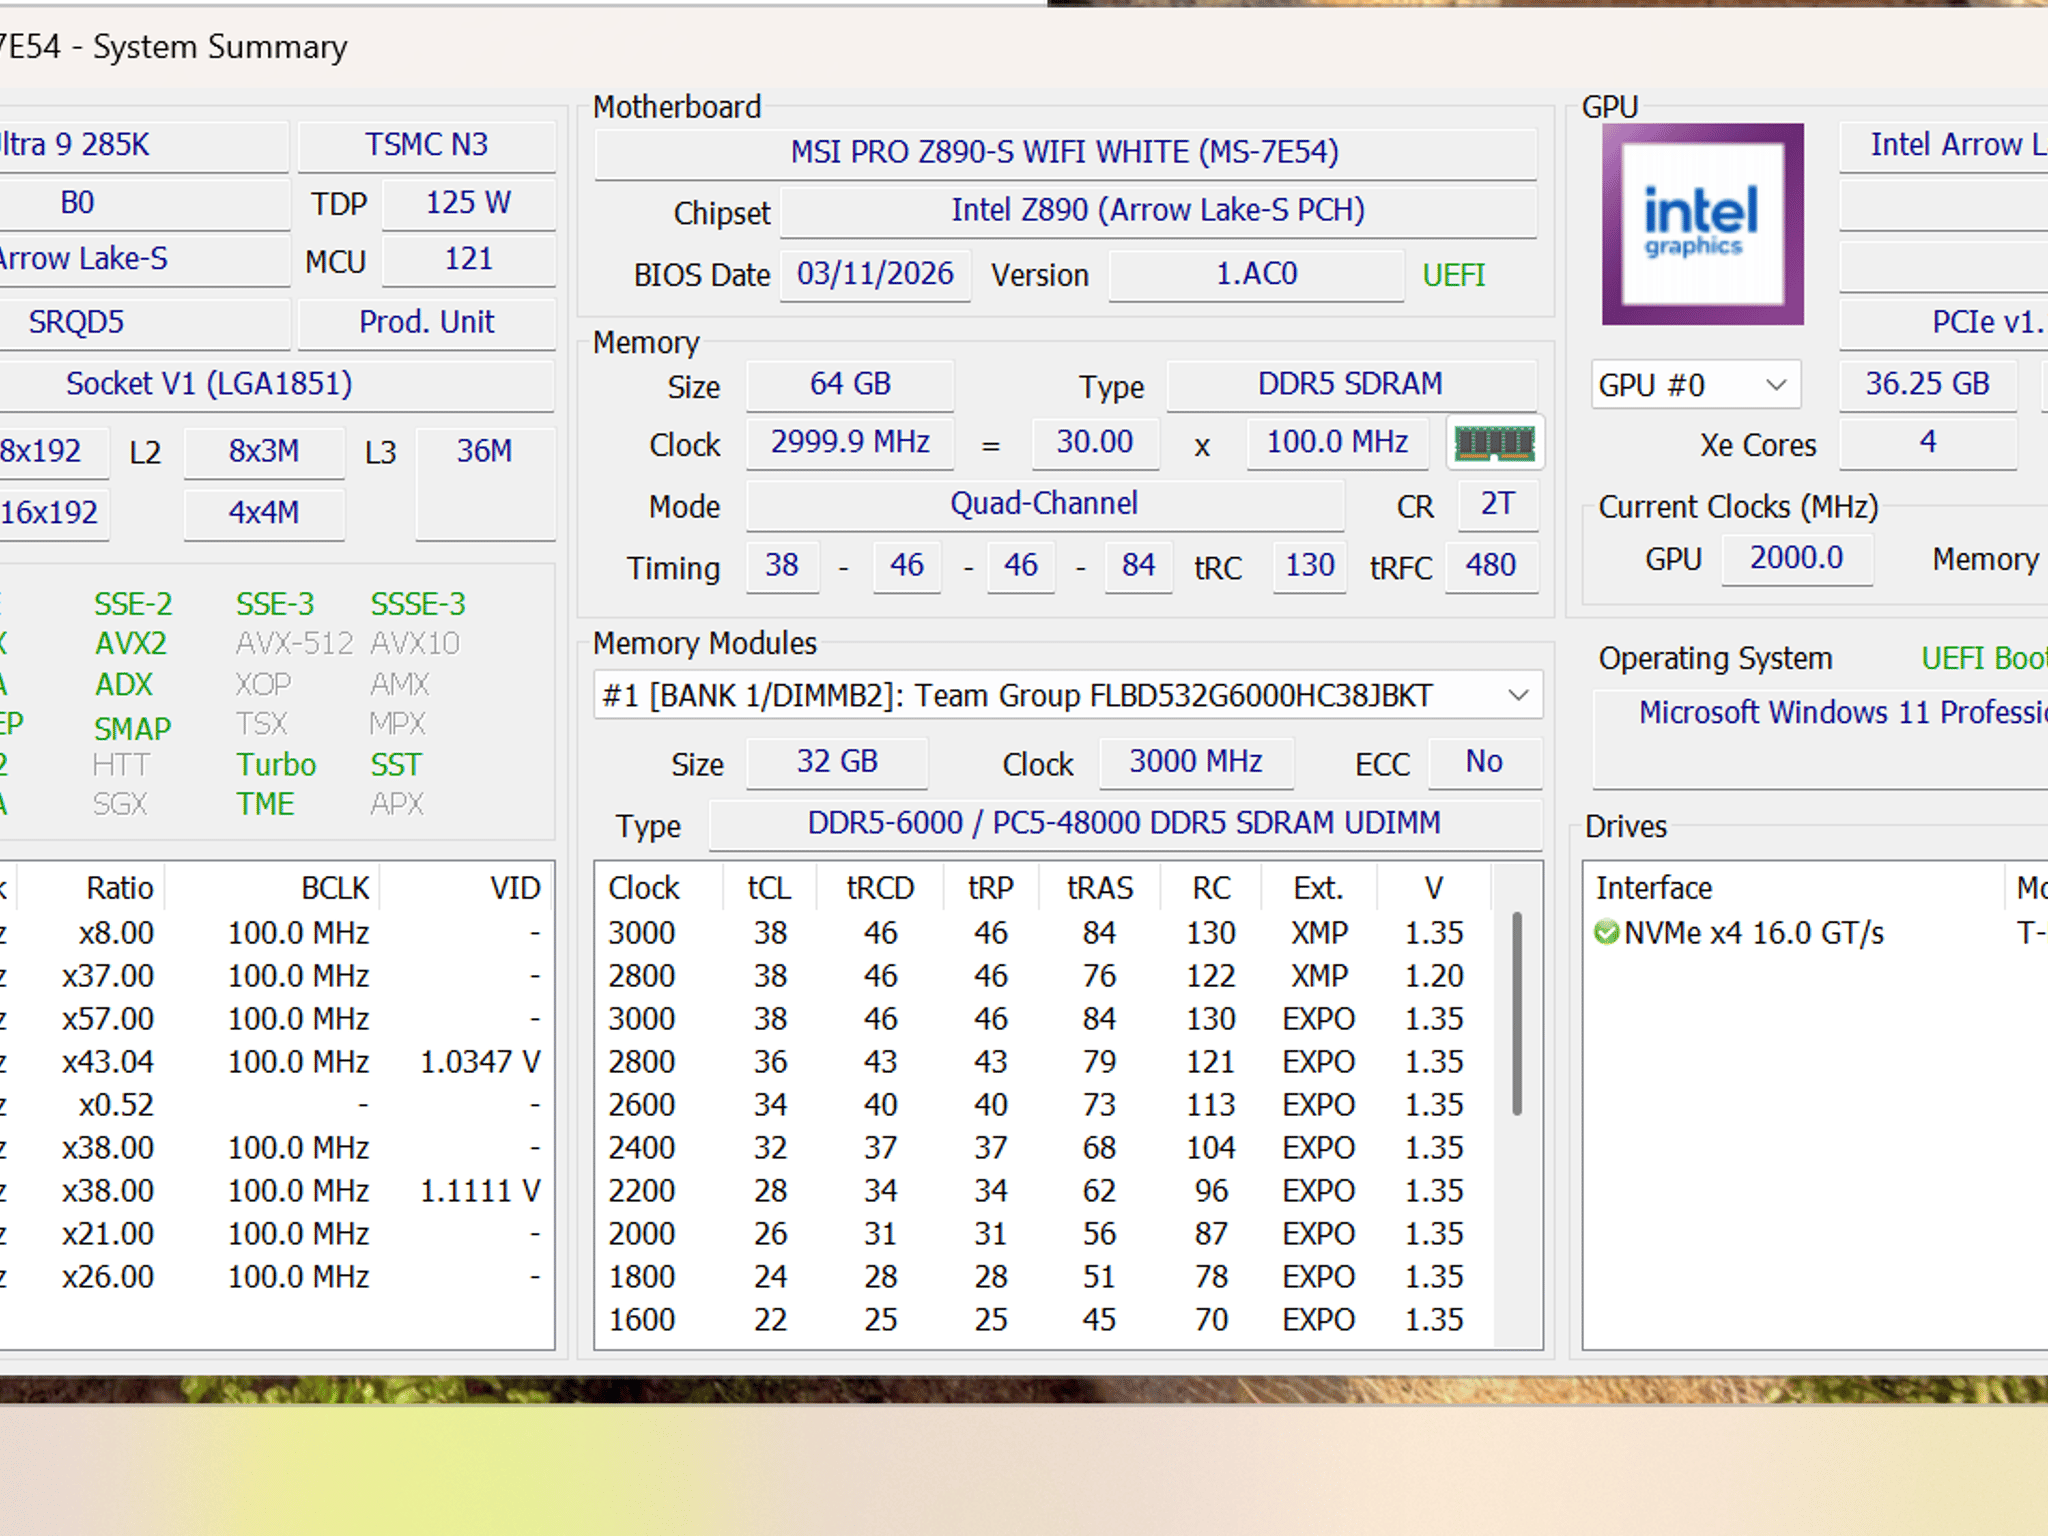Click the Prod. Unit field
This screenshot has width=2048, height=1536.
[x=427, y=322]
